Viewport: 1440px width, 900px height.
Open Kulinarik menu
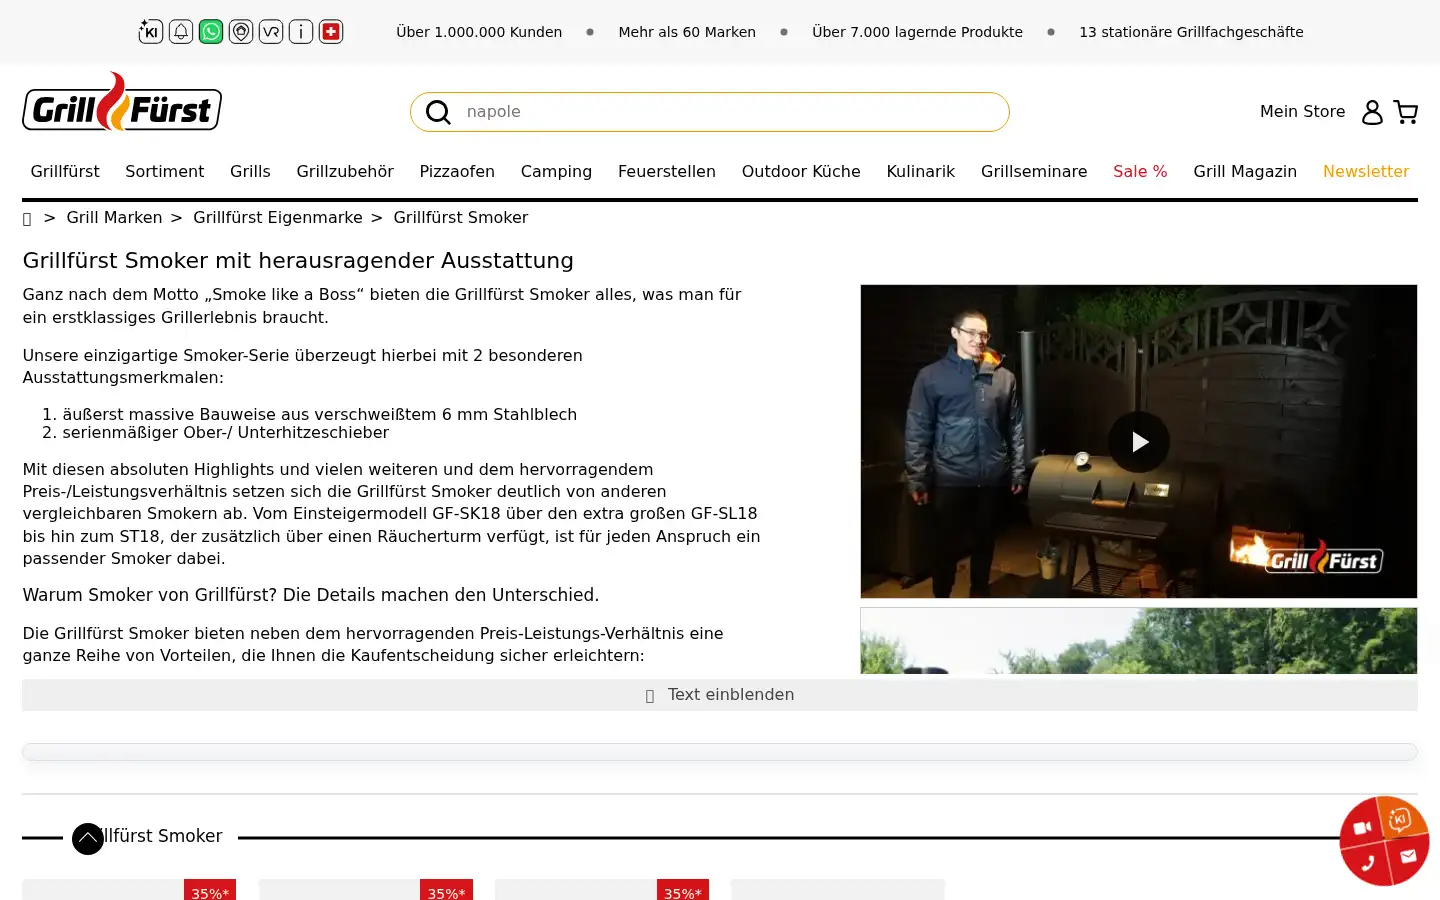pyautogui.click(x=921, y=172)
